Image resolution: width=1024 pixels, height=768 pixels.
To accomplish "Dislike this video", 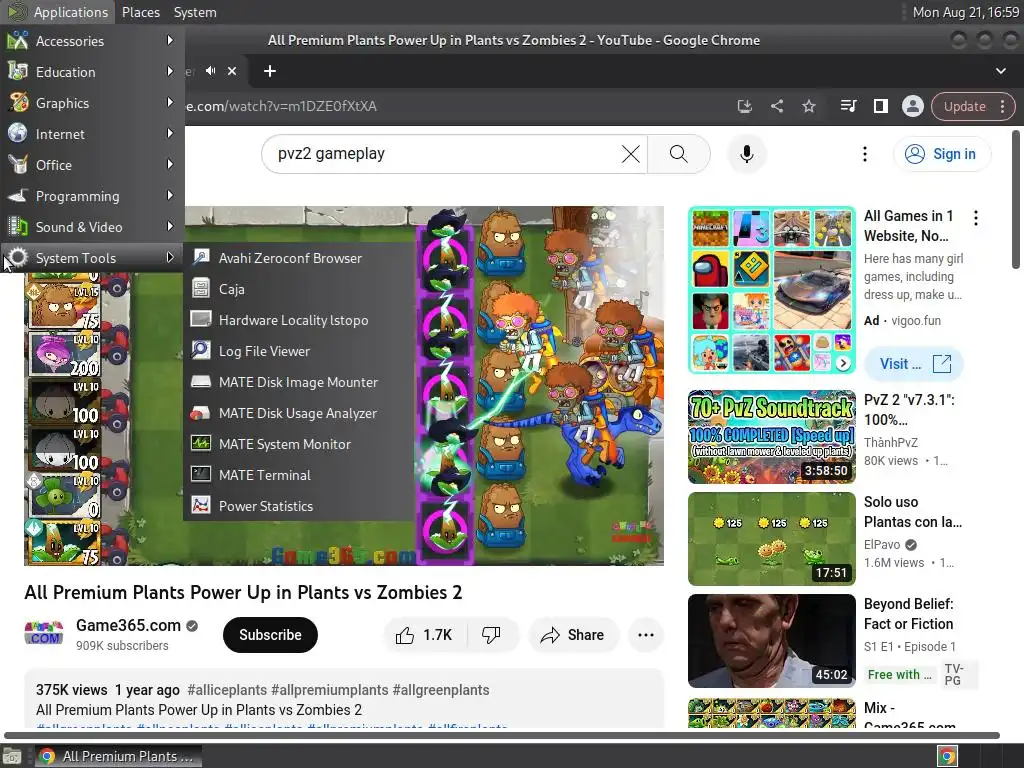I will (491, 635).
